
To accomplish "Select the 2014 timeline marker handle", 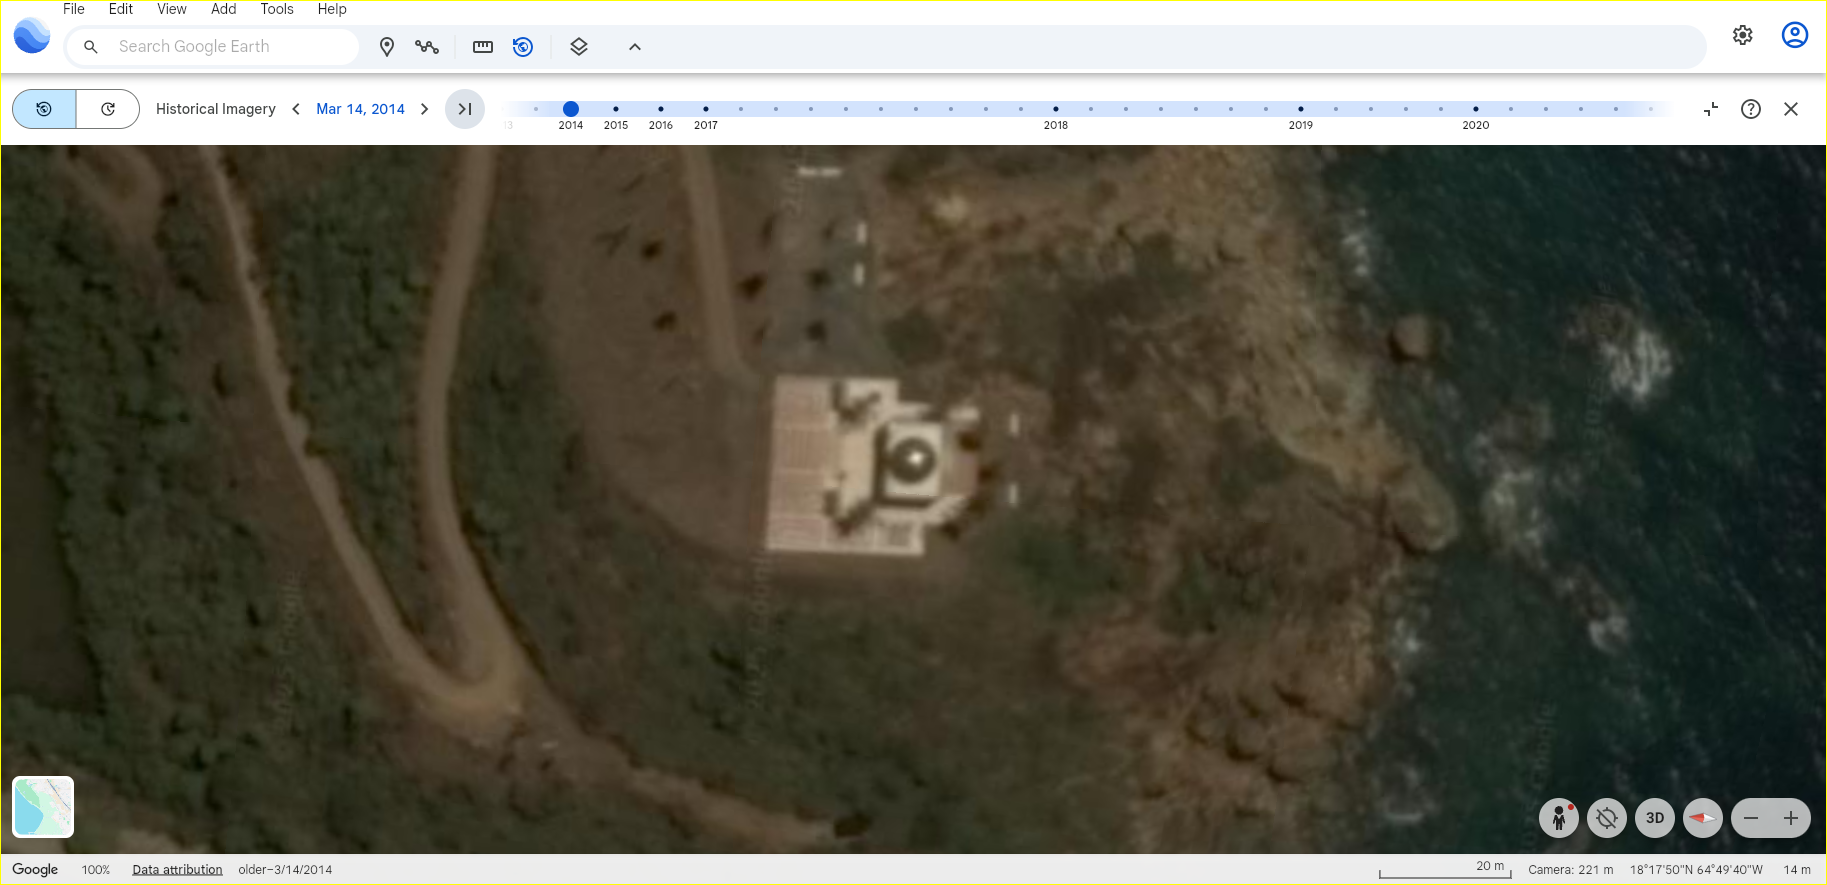I will tap(571, 109).
